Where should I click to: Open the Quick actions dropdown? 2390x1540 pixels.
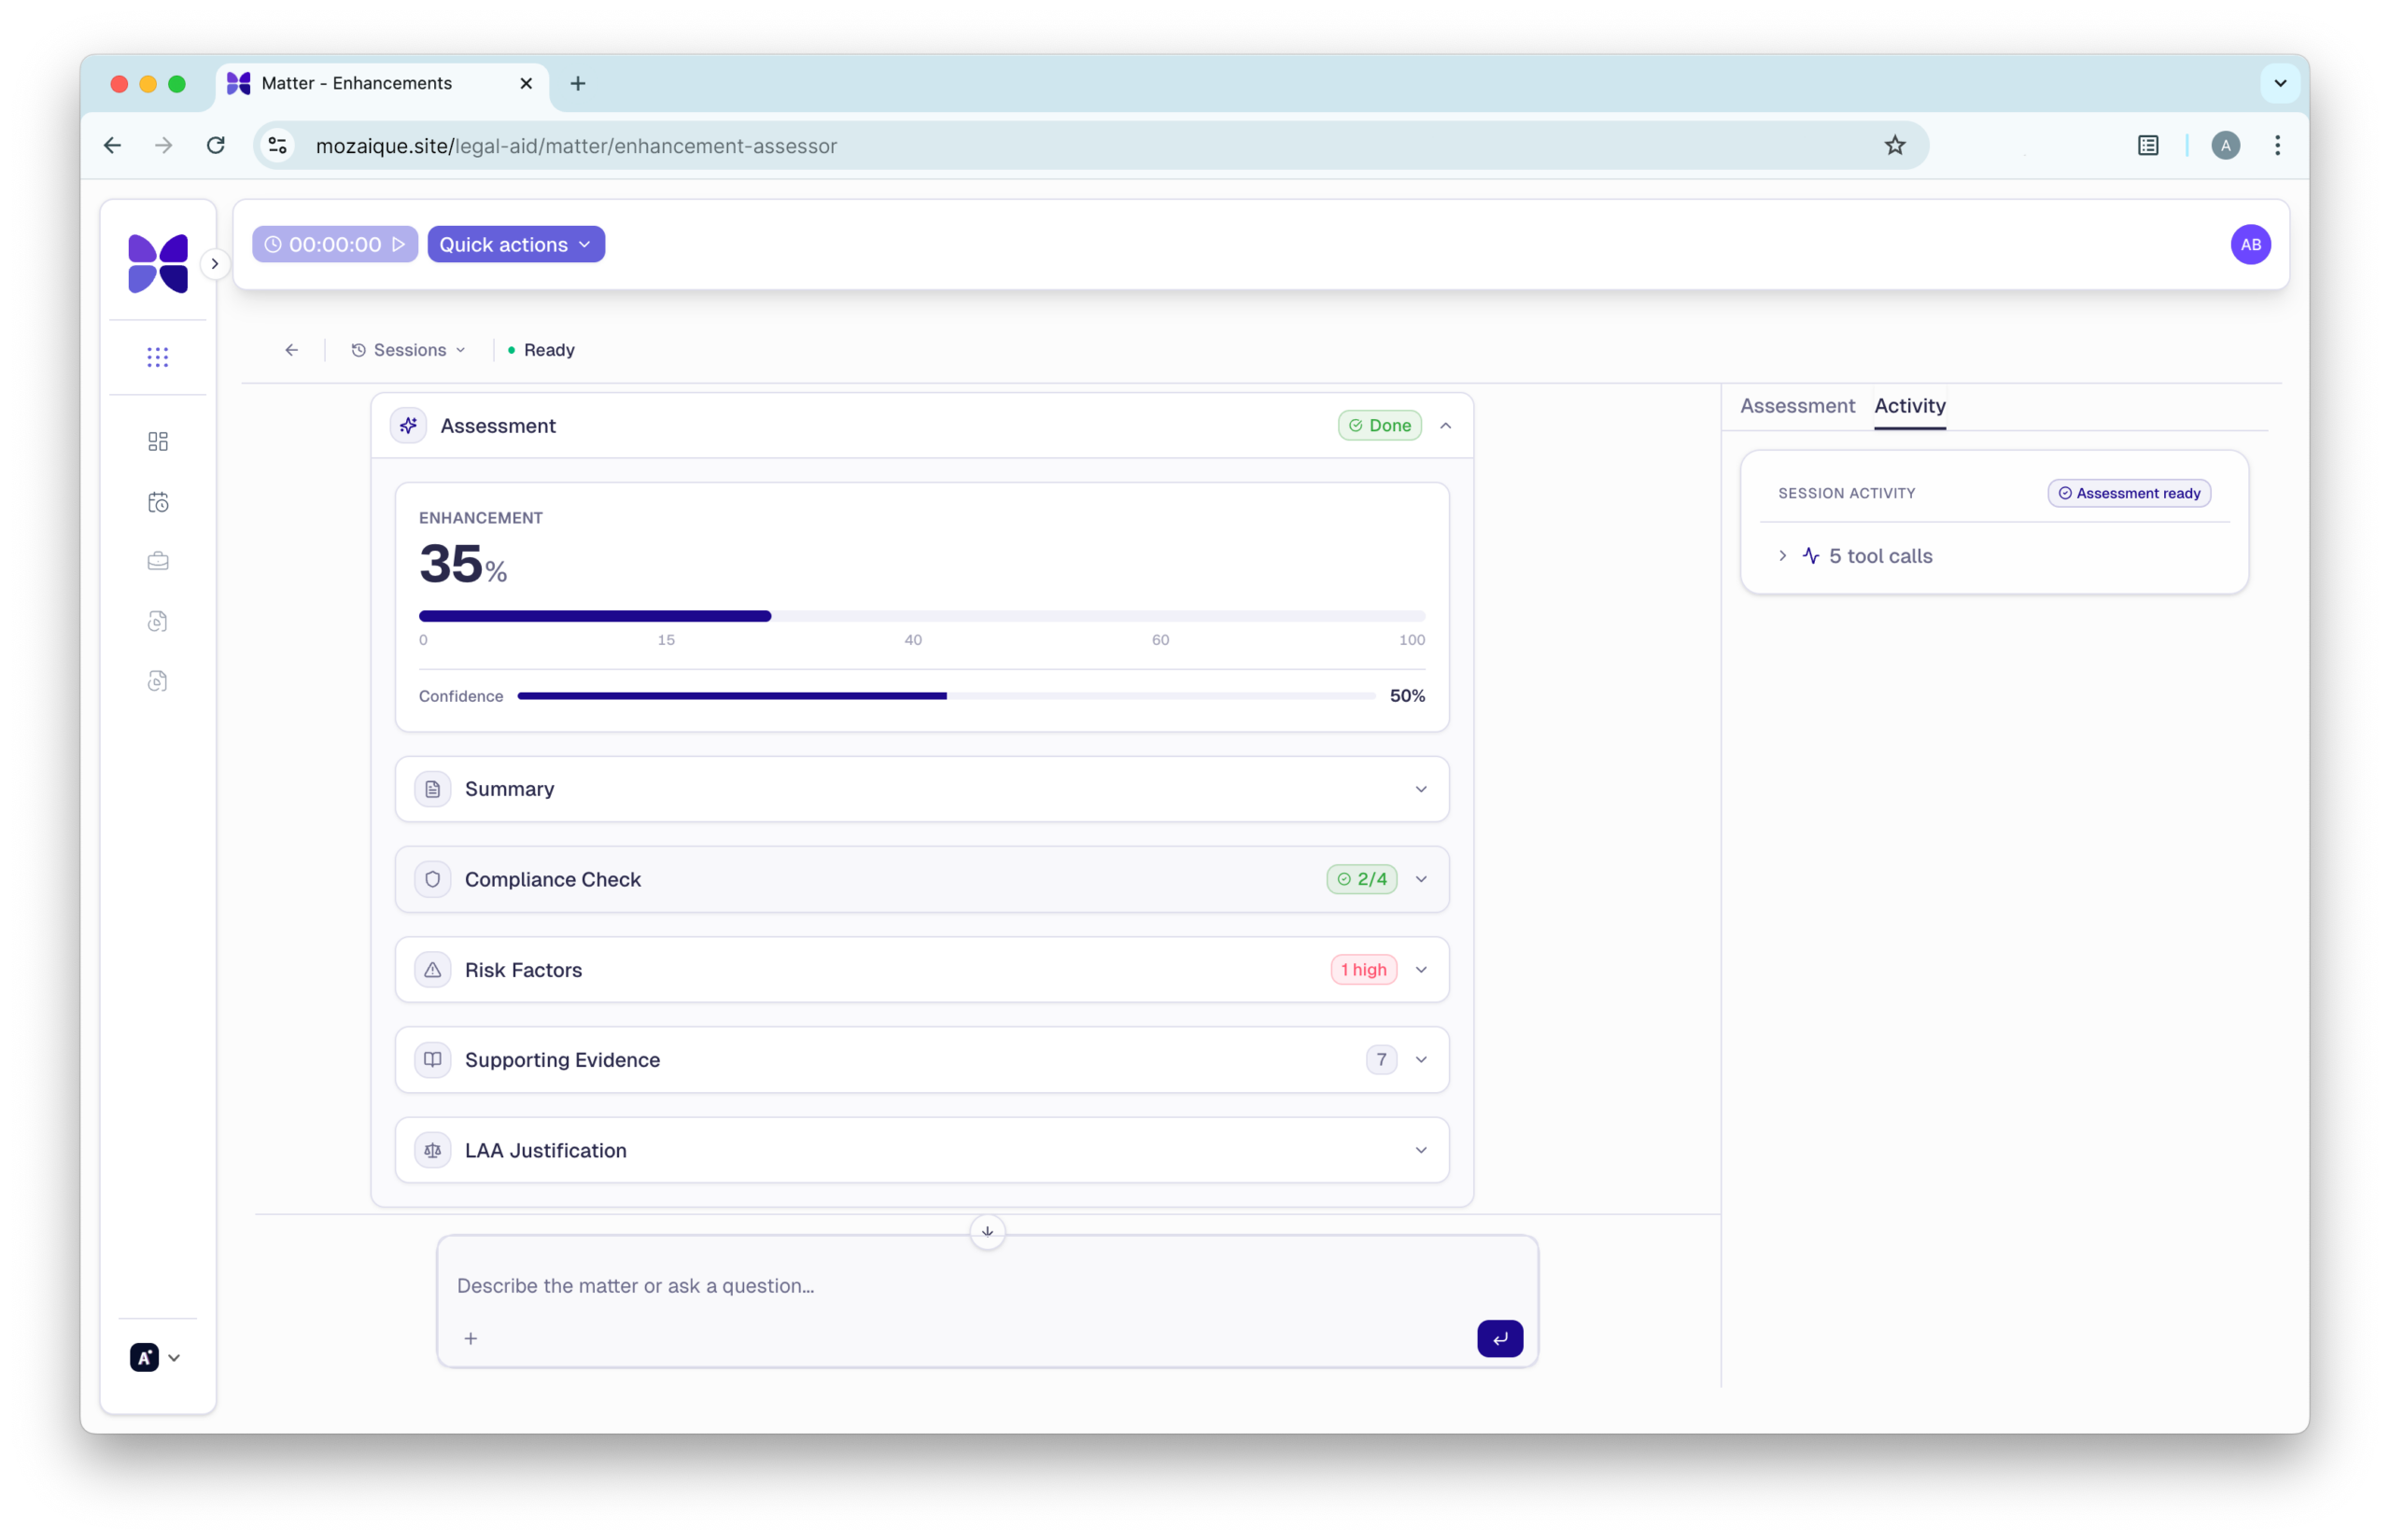coord(516,244)
